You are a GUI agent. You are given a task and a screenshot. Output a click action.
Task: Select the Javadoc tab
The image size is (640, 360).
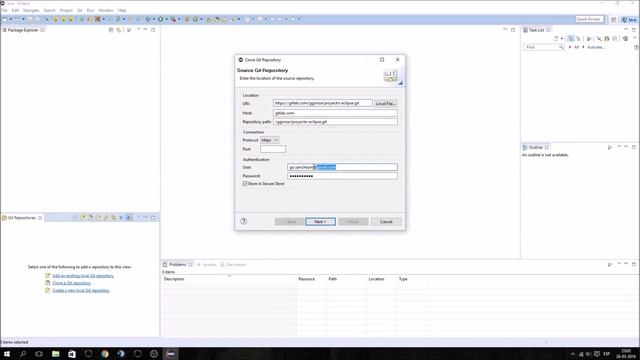pos(207,264)
